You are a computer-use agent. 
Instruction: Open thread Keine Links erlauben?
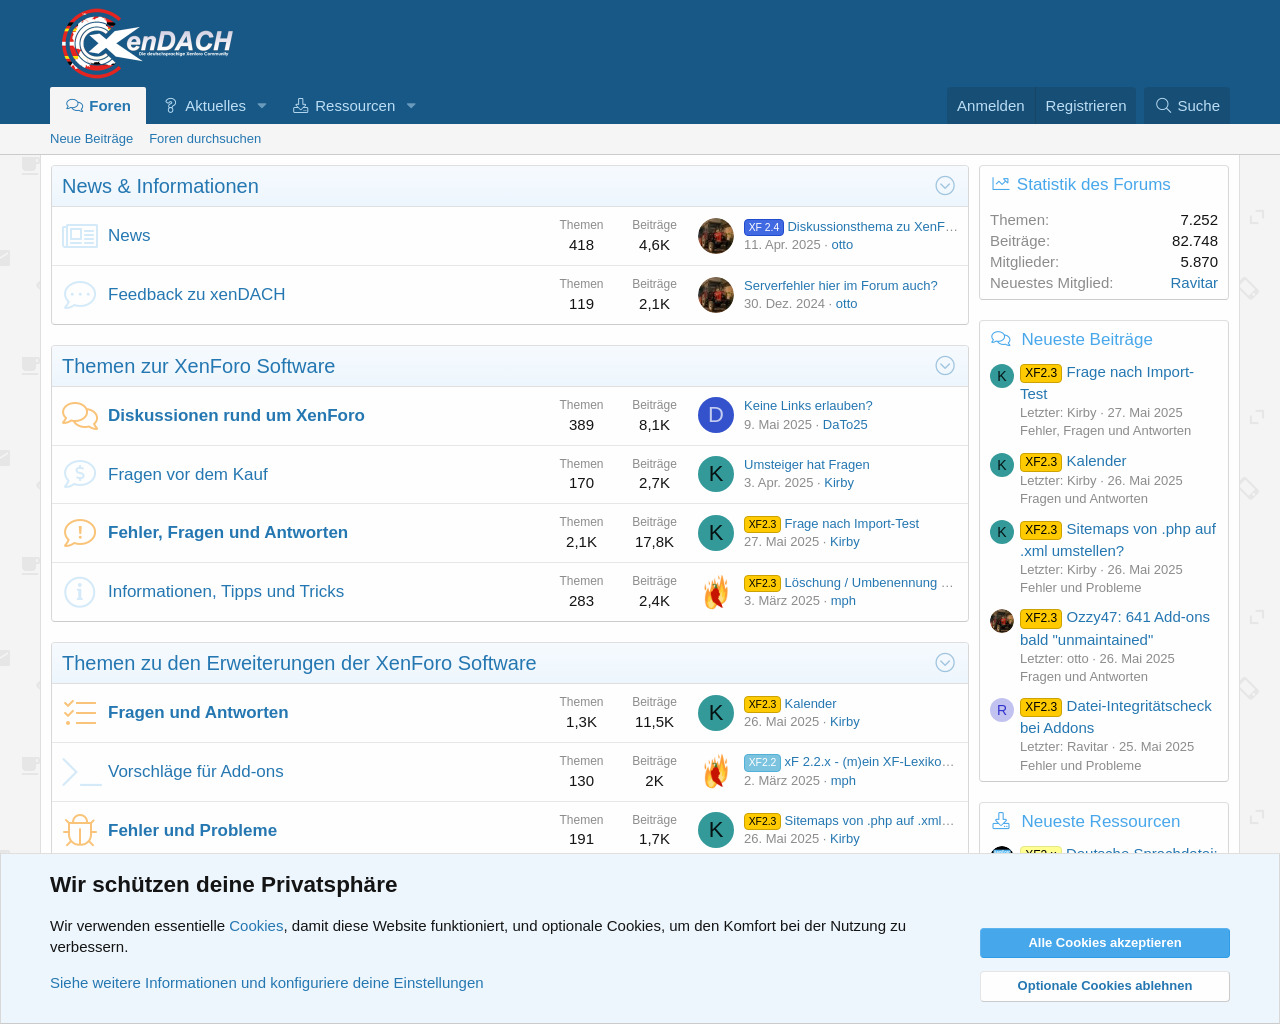point(808,406)
